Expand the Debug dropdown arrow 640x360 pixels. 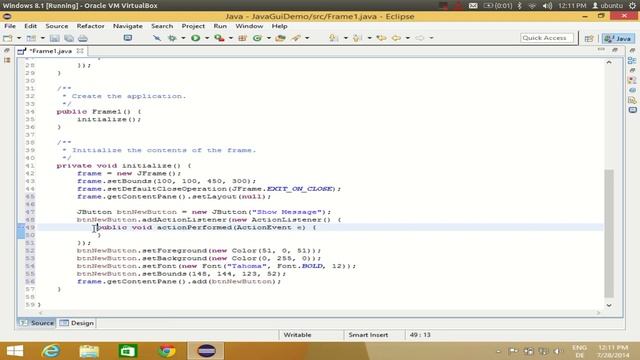tap(183, 38)
